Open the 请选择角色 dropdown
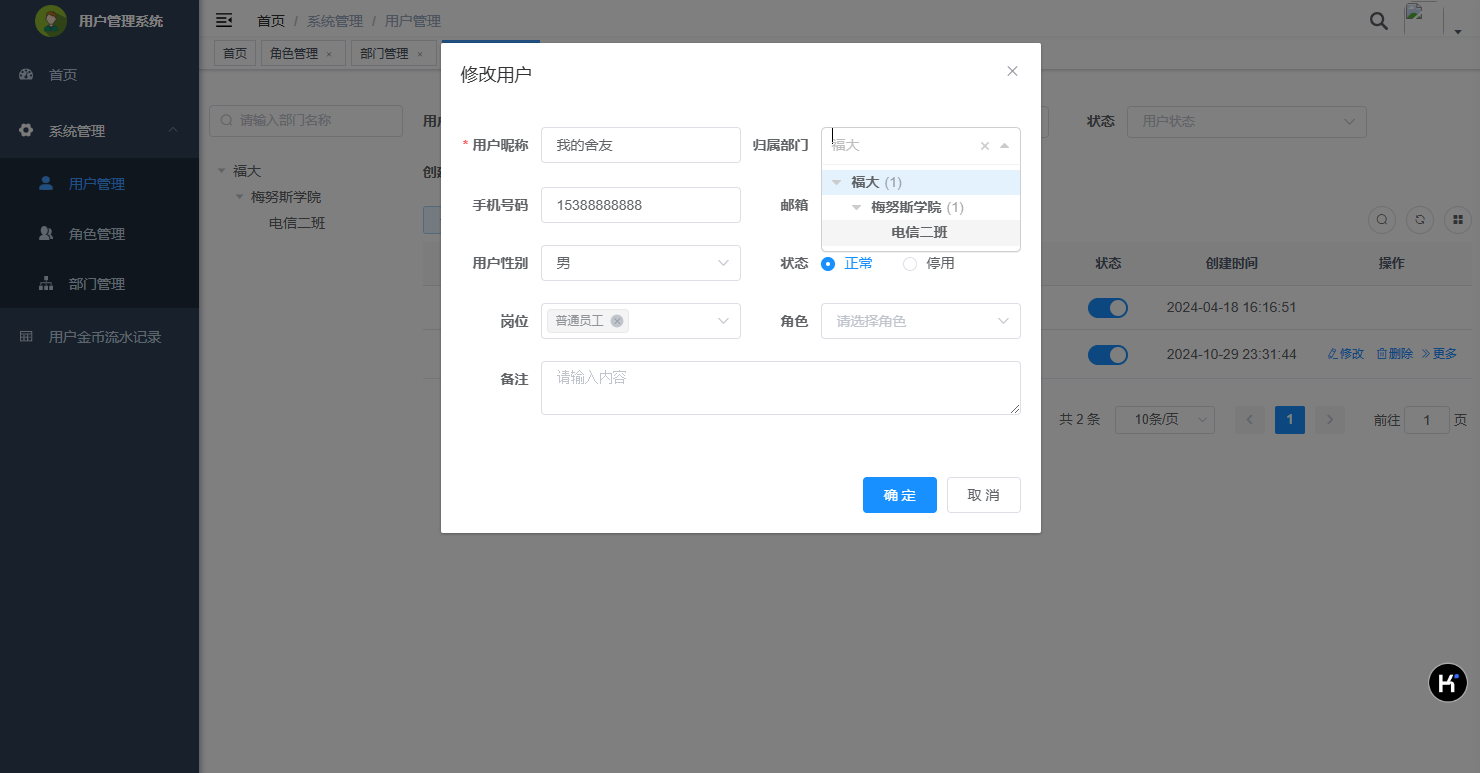The width and height of the screenshot is (1480, 773). (921, 321)
